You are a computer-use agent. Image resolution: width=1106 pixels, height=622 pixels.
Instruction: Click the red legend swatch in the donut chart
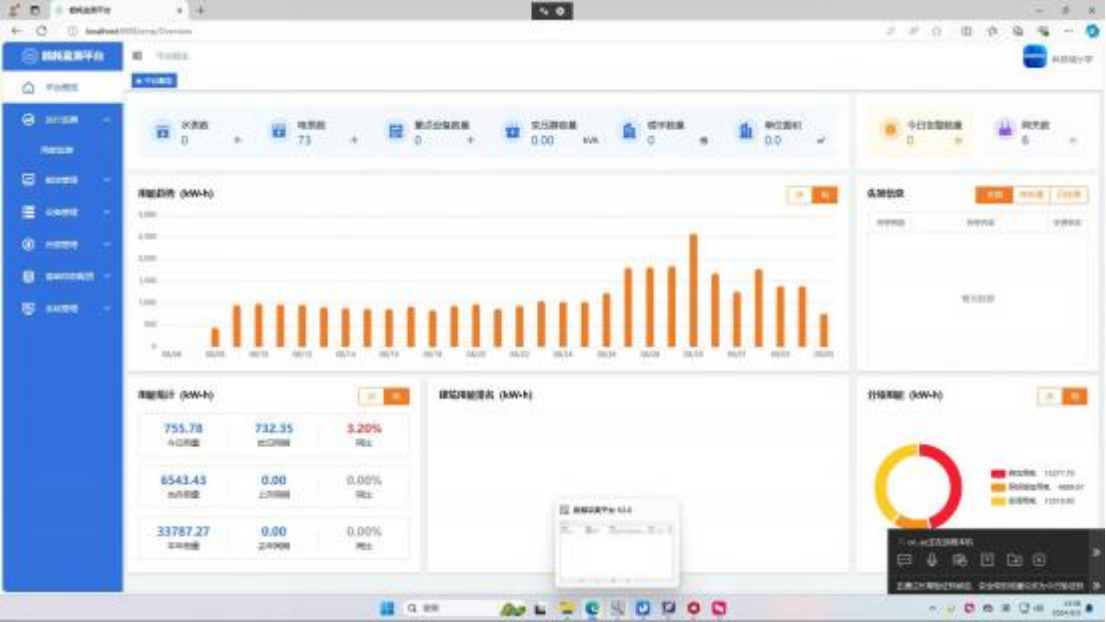tap(997, 473)
